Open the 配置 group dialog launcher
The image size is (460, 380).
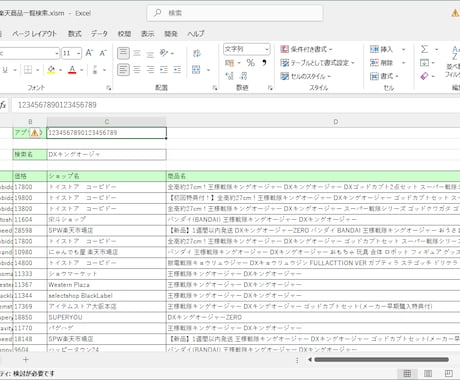(215, 88)
